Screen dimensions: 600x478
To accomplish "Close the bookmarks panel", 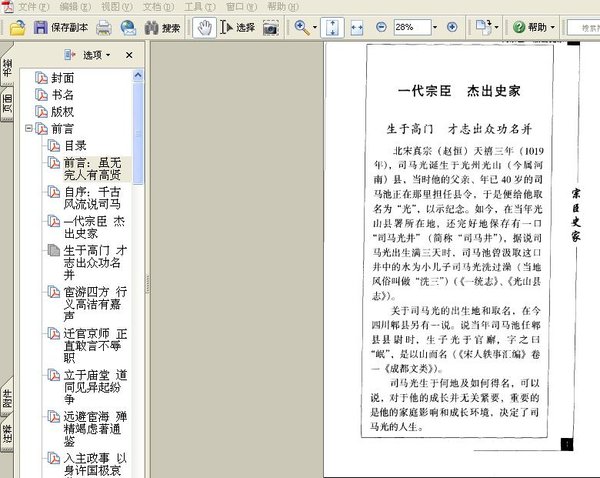I will tap(129, 55).
